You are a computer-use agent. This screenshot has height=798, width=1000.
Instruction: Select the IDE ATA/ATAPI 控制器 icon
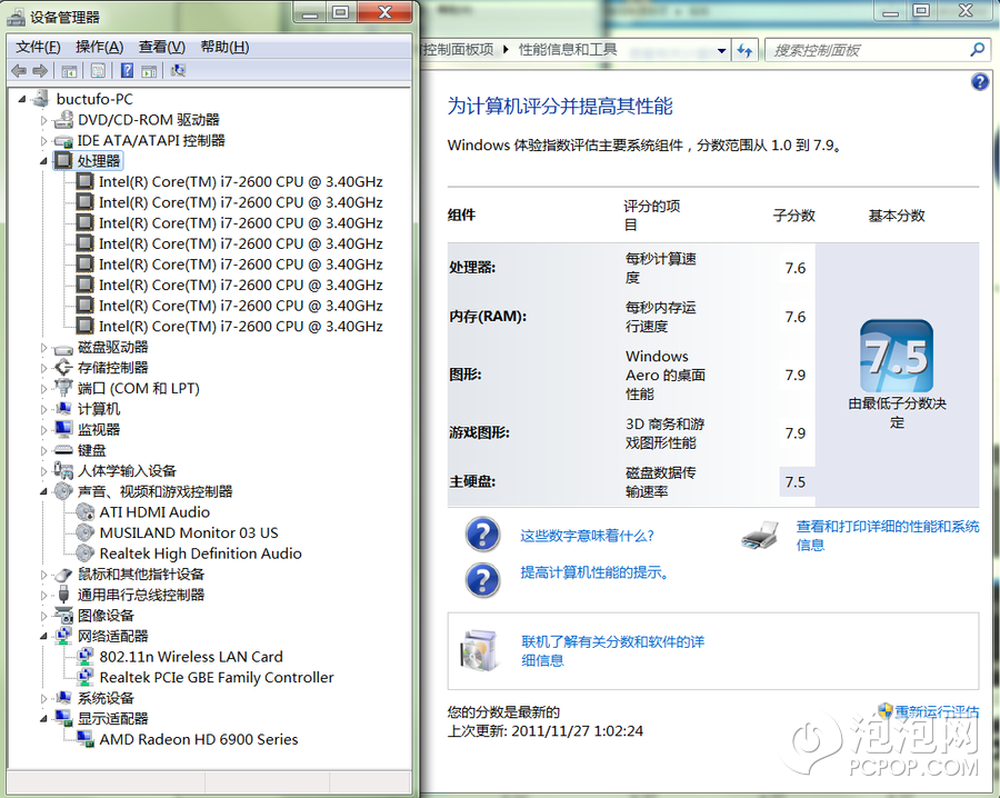pyautogui.click(x=63, y=140)
